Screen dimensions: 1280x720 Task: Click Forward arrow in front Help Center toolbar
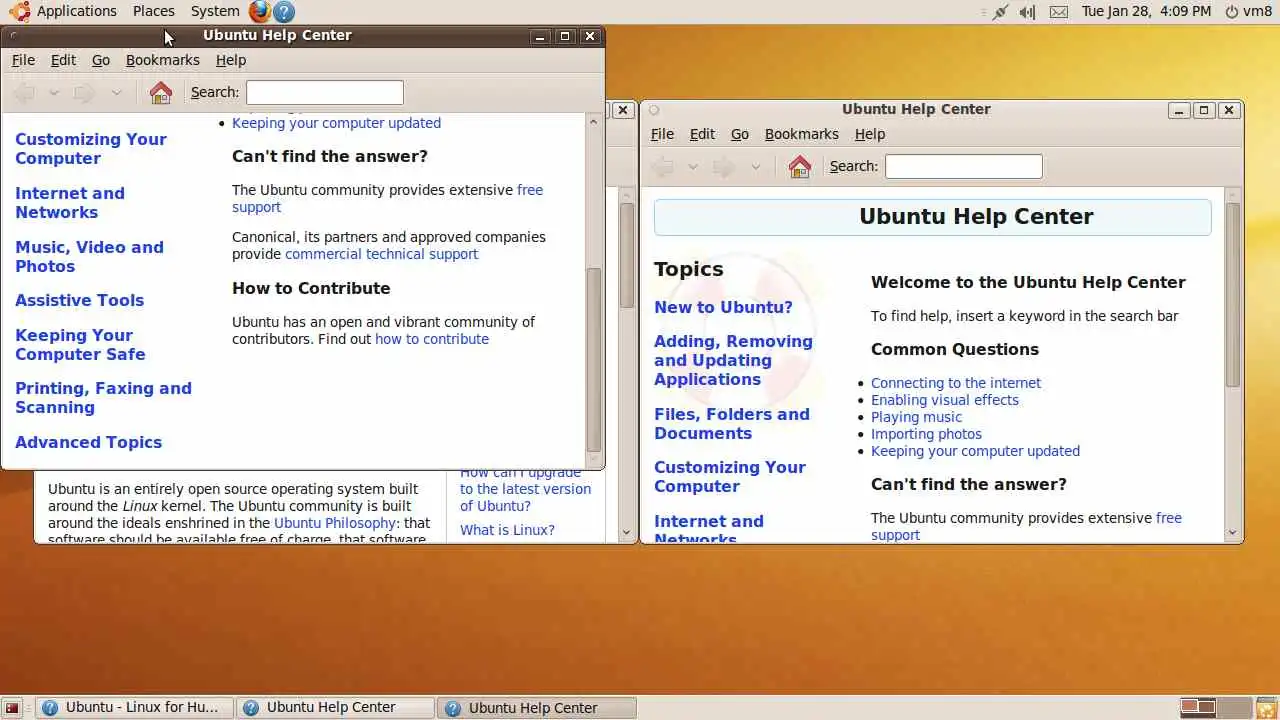pyautogui.click(x=85, y=93)
